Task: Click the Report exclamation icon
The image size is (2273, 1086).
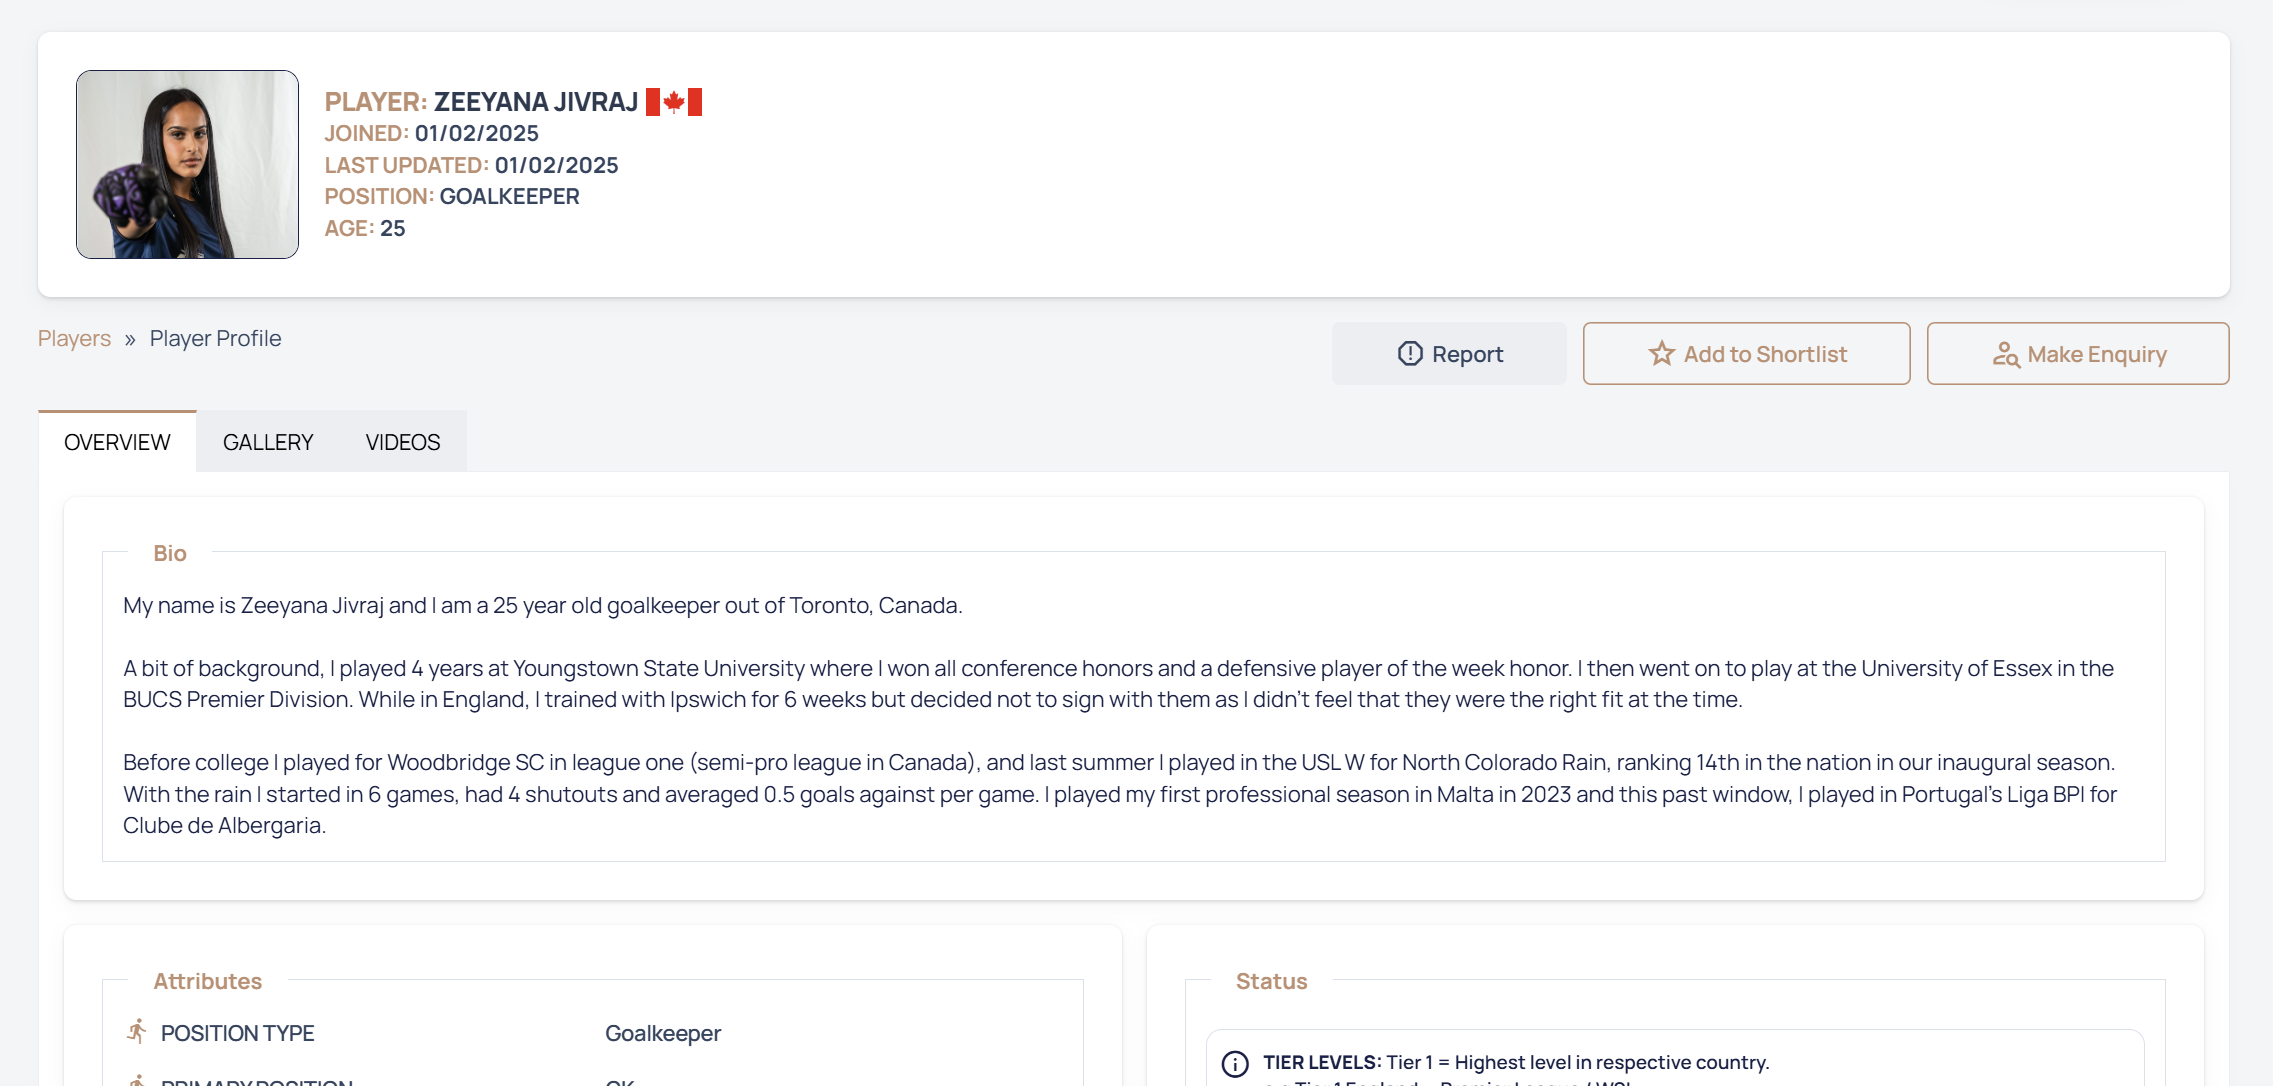Action: (x=1410, y=354)
